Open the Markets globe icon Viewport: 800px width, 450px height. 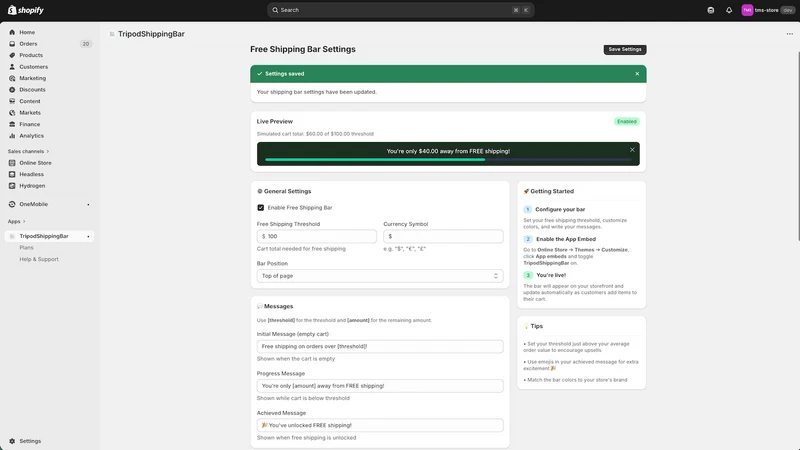pos(12,113)
